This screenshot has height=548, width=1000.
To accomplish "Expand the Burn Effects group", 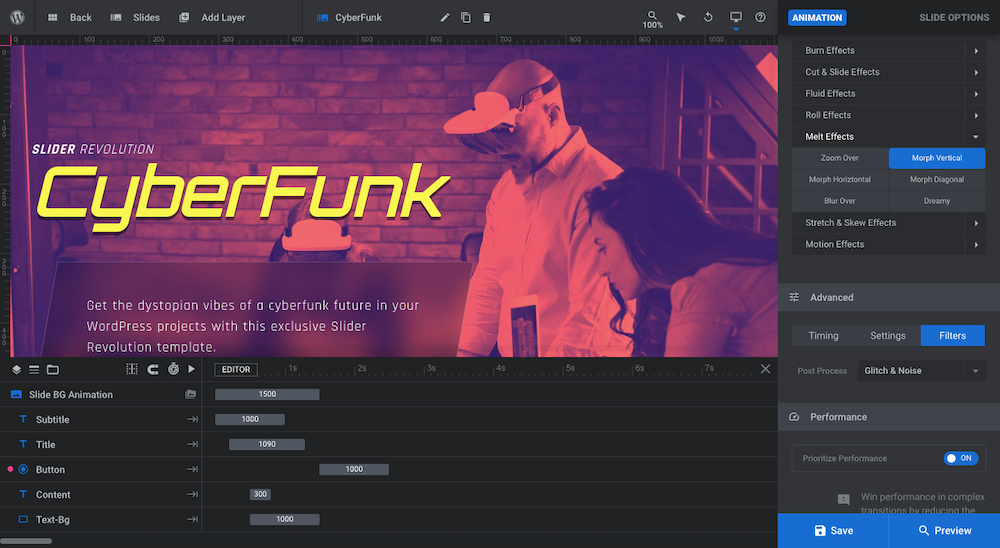I will pos(888,50).
